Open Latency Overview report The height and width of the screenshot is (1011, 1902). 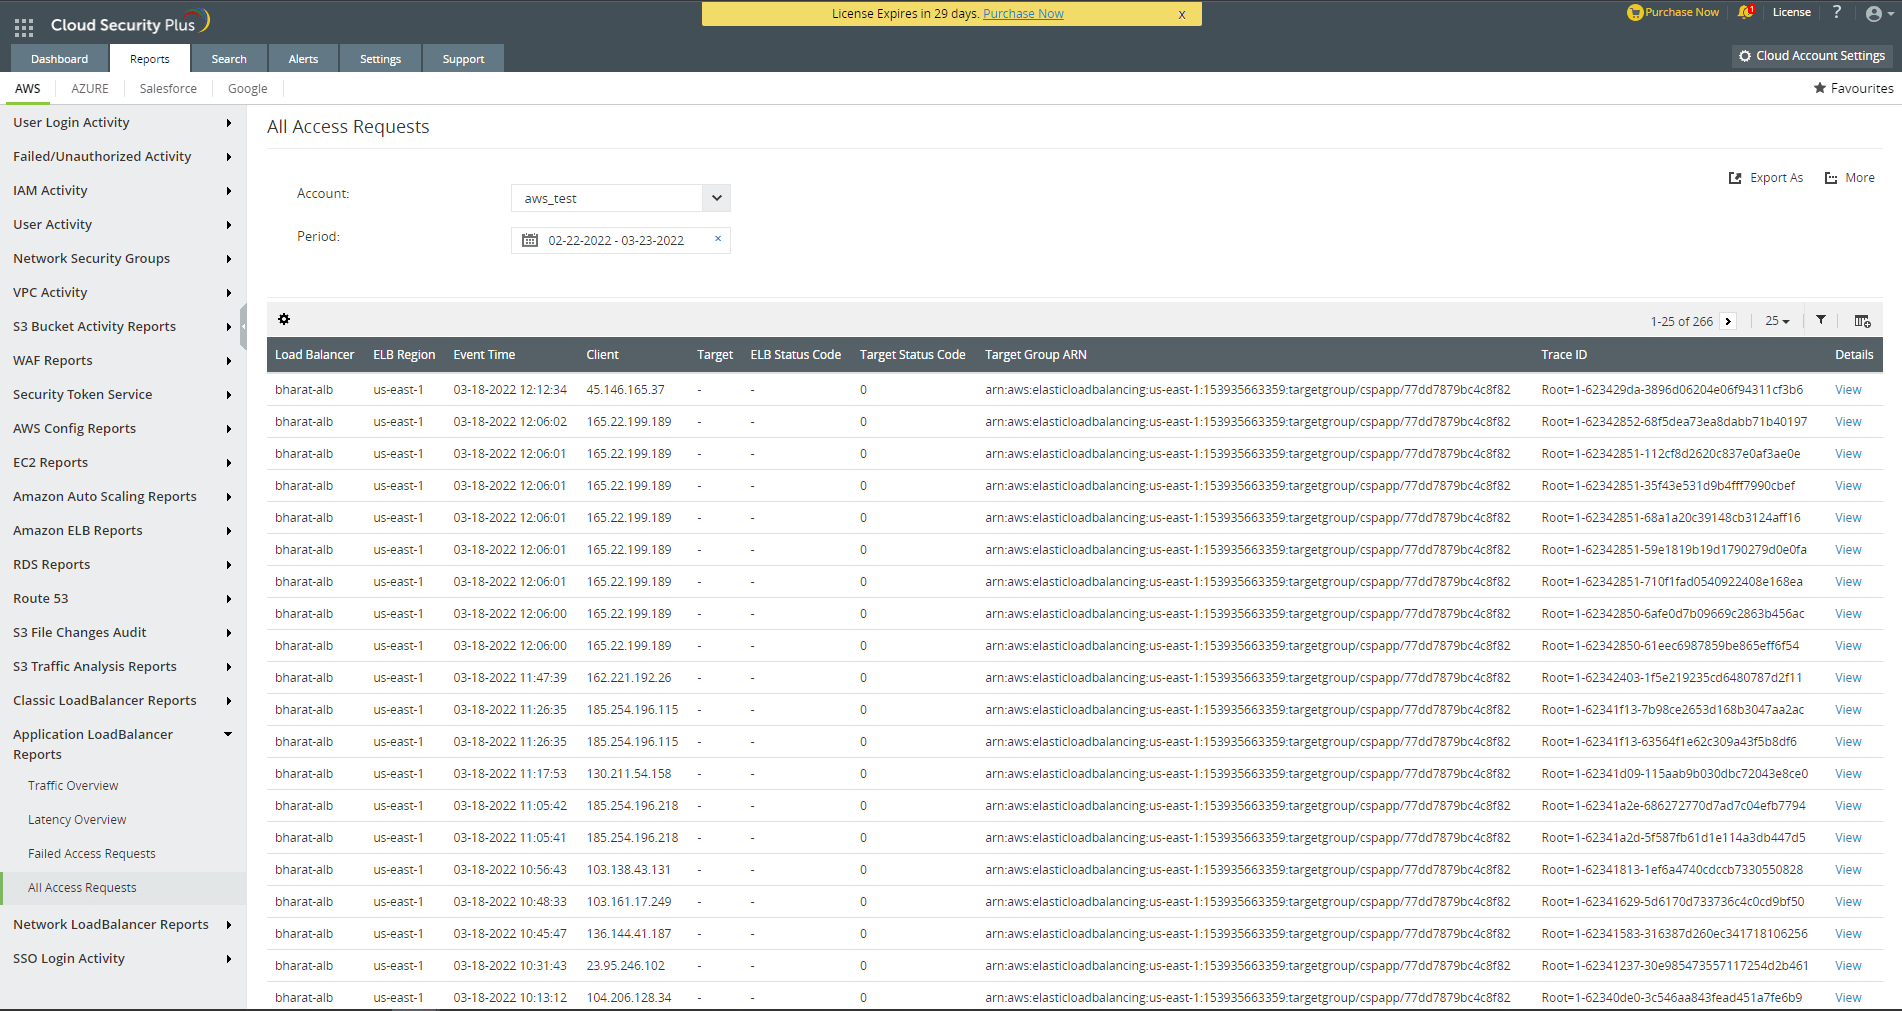77,820
